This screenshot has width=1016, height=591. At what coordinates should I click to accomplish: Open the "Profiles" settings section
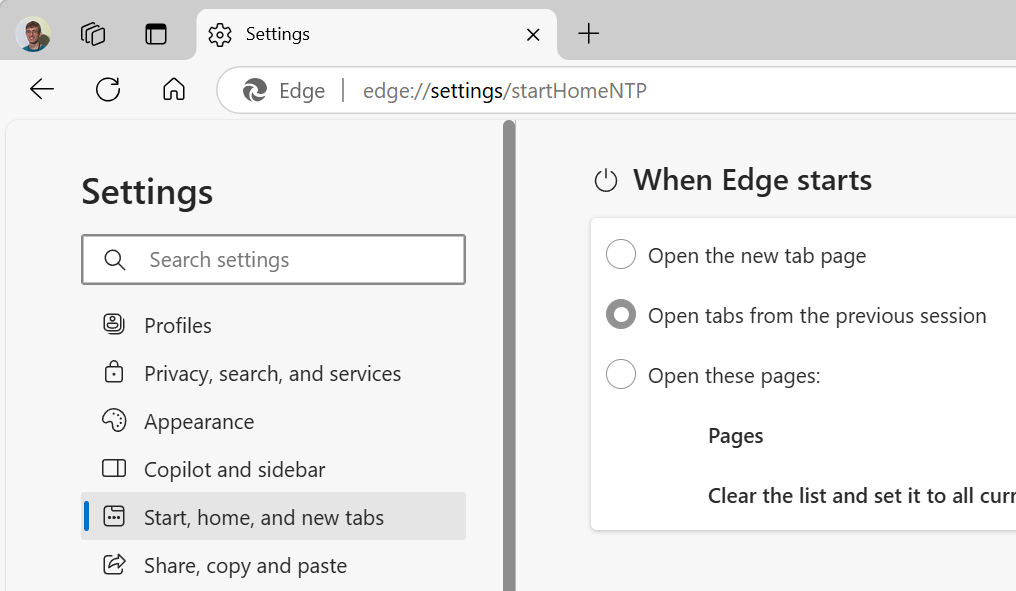[x=178, y=325]
